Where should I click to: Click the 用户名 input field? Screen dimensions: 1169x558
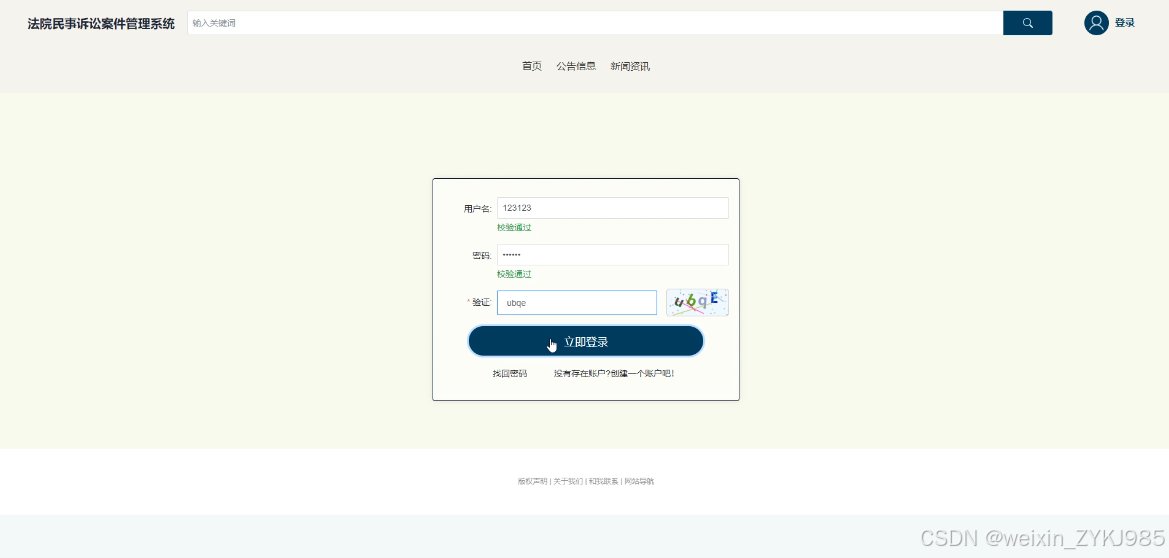pos(613,208)
